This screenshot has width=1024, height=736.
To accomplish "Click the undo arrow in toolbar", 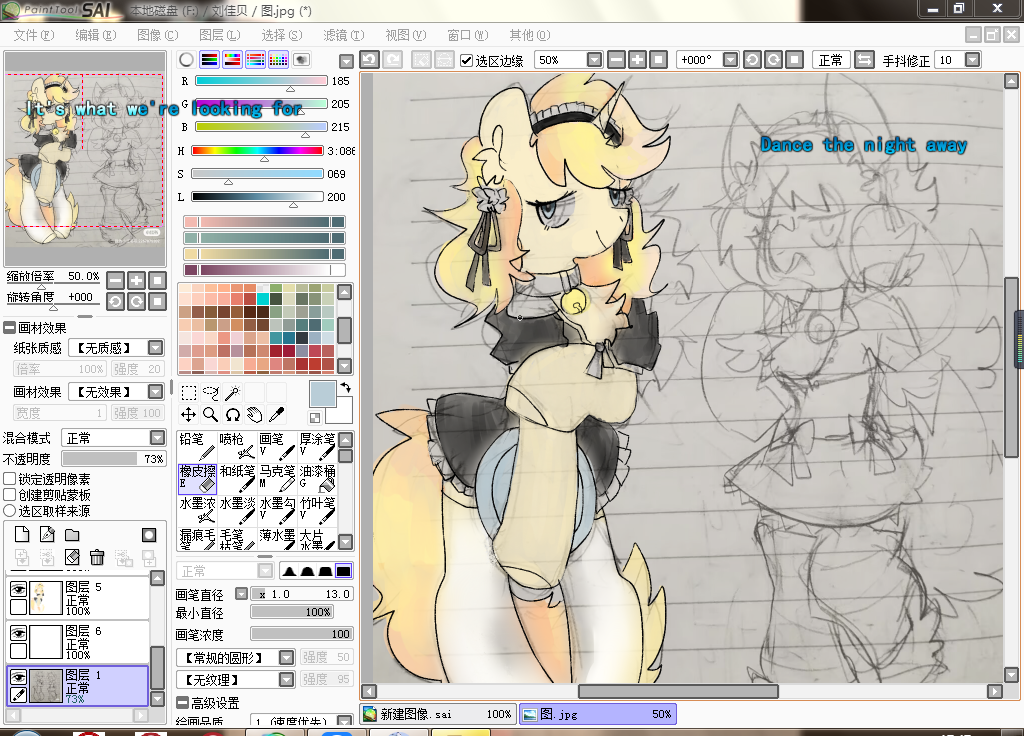I will click(x=369, y=59).
